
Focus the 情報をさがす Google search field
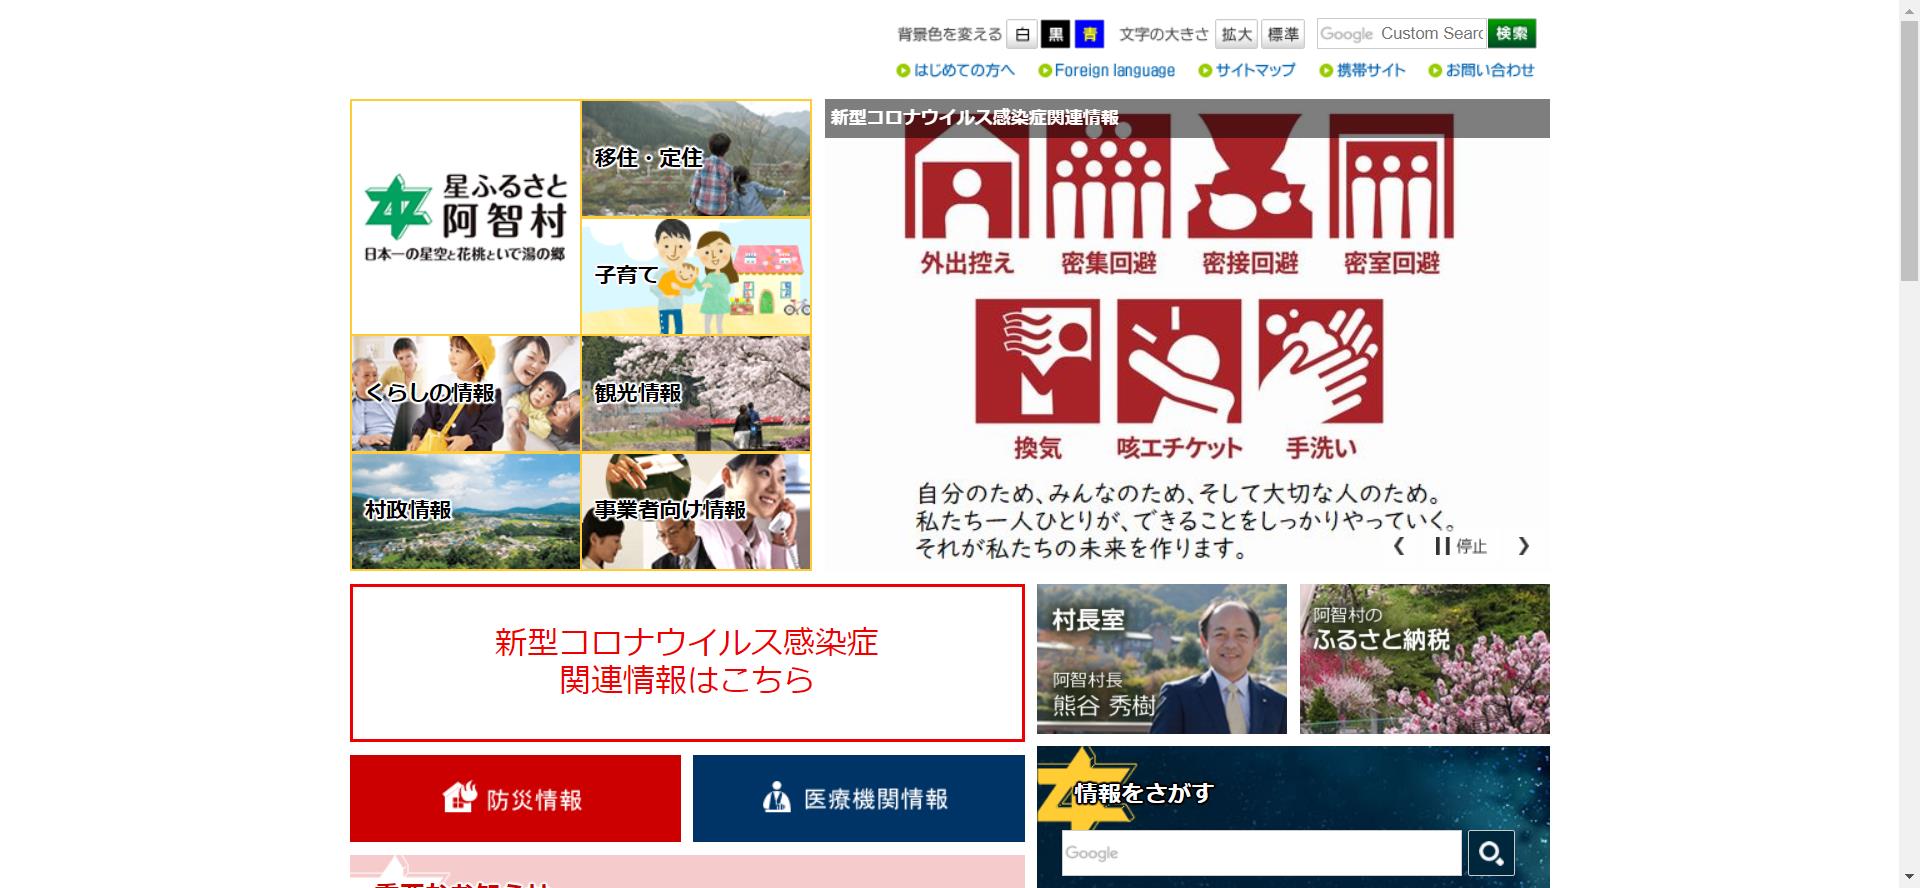click(x=1262, y=853)
